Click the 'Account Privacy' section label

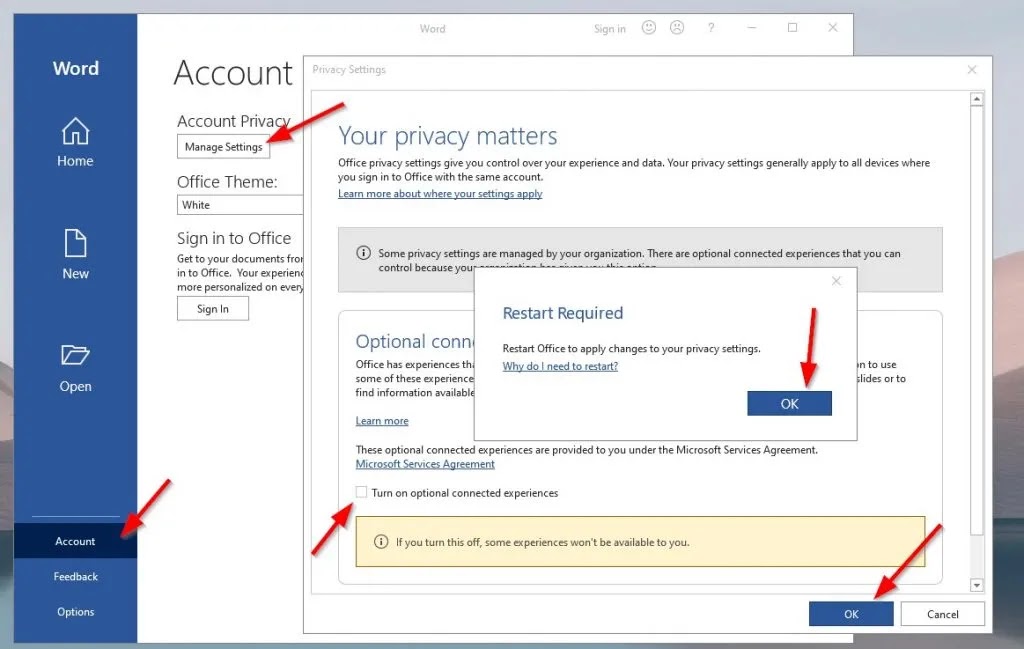click(x=234, y=121)
